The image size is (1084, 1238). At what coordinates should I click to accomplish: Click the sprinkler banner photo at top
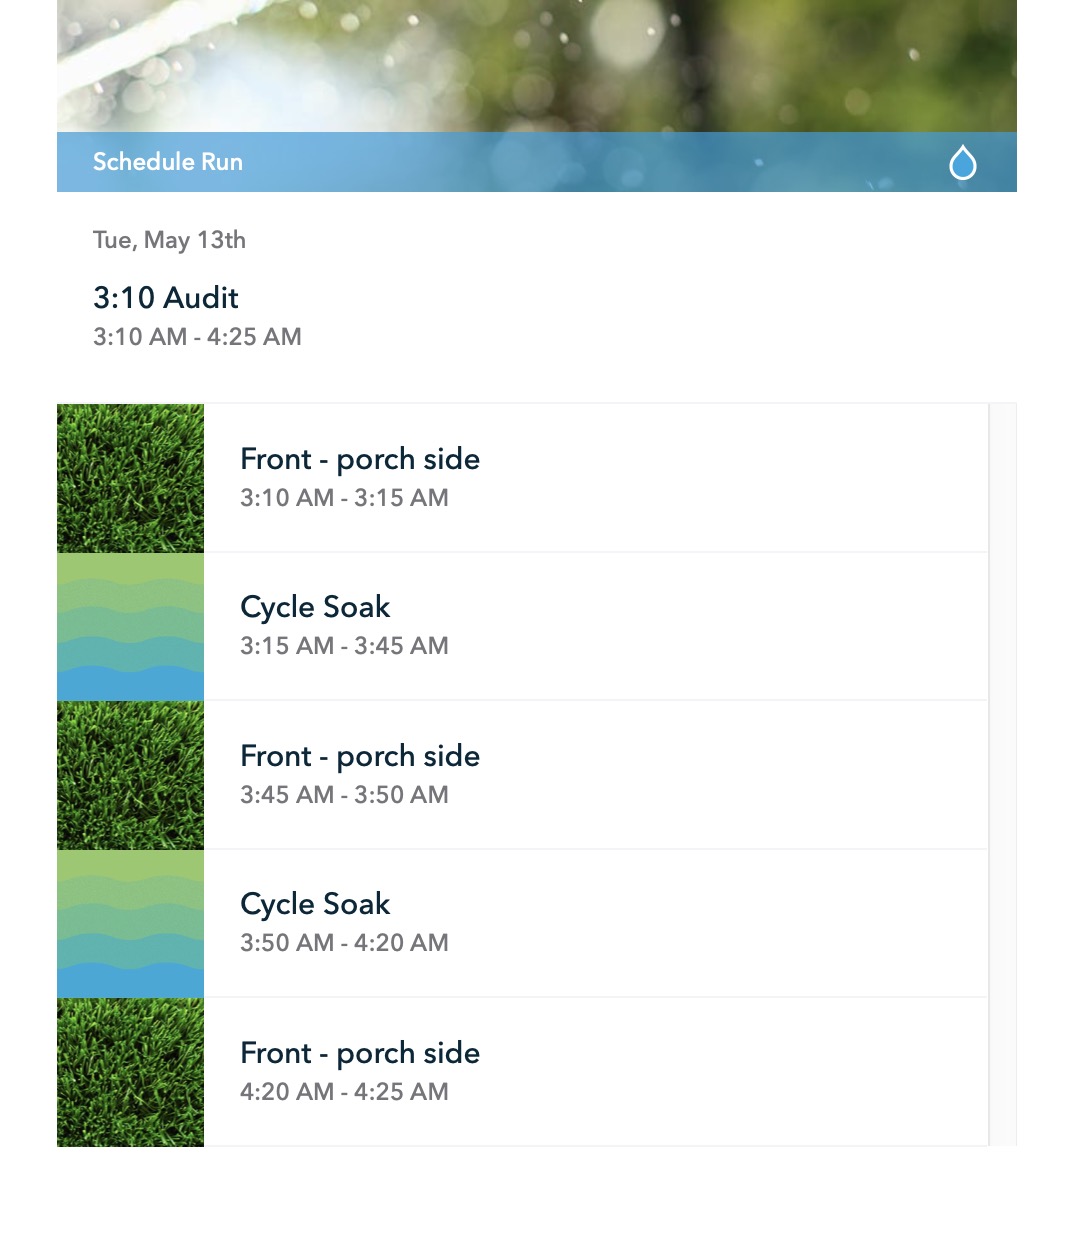[x=537, y=66]
